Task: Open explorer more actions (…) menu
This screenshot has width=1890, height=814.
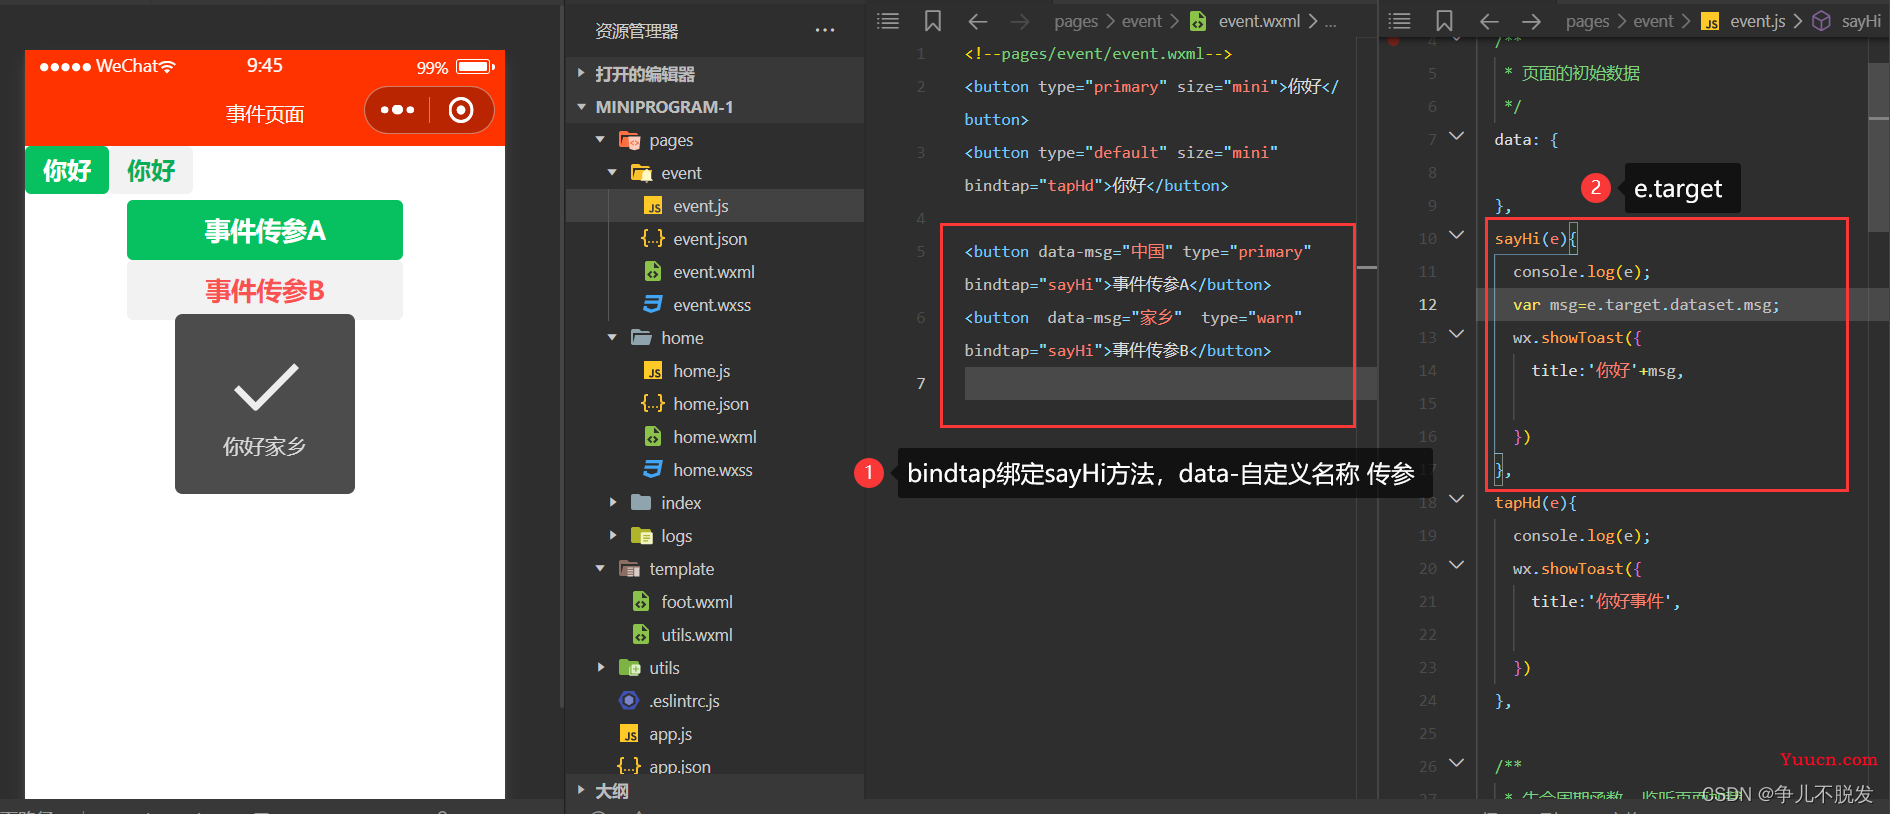Action: [x=825, y=31]
